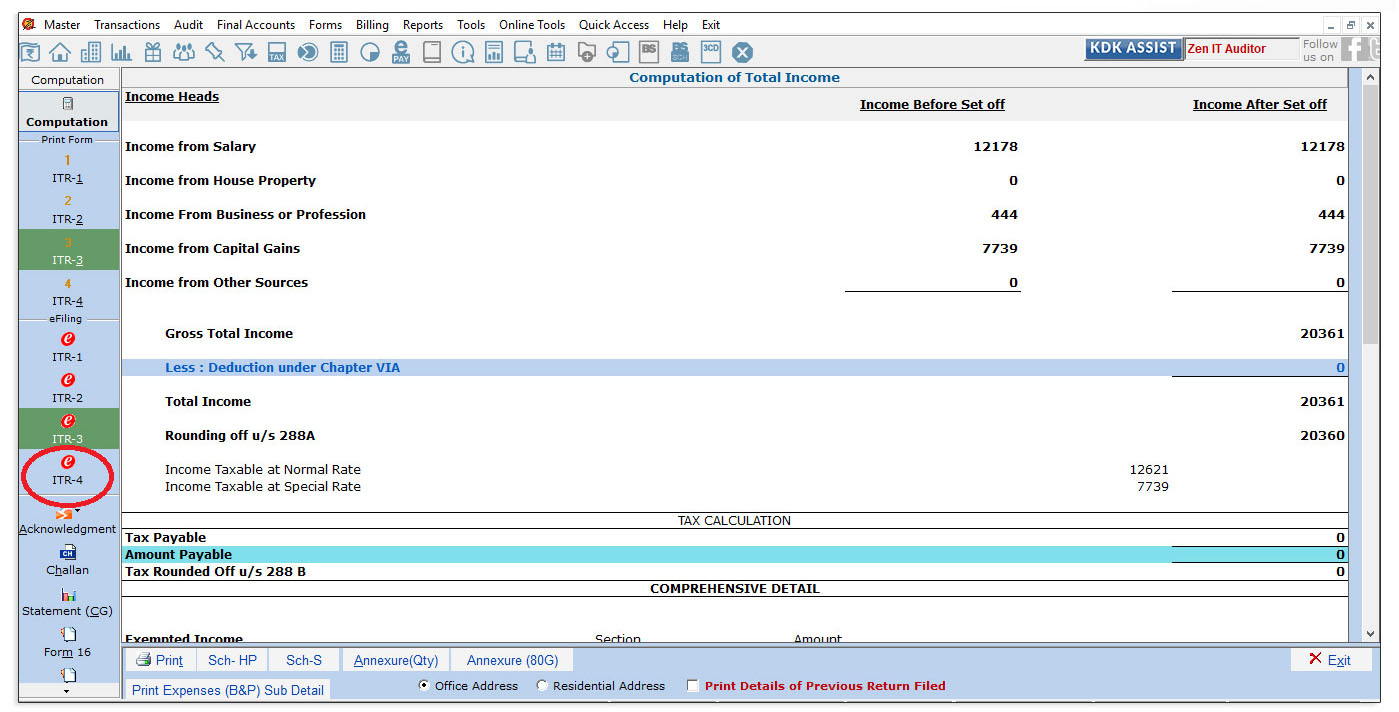The height and width of the screenshot is (712, 1399).
Task: Open eFiling ITR-4 in sidebar
Action: pos(68,469)
